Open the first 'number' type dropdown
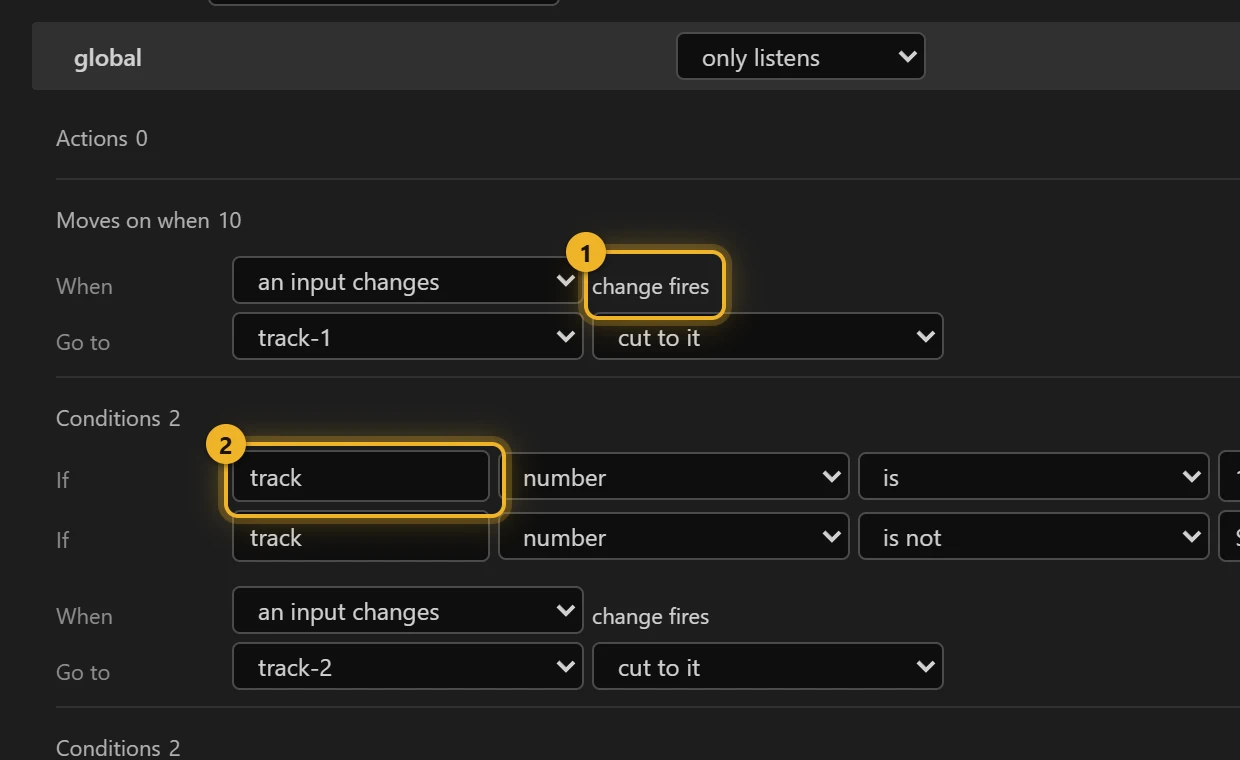Image resolution: width=1240 pixels, height=760 pixels. coord(673,477)
